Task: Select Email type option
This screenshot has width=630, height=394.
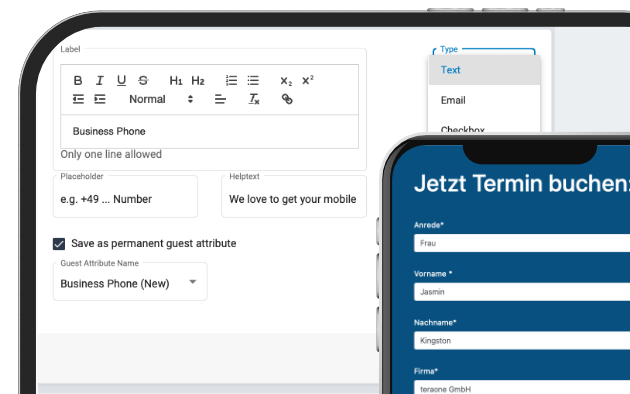Action: 484,100
